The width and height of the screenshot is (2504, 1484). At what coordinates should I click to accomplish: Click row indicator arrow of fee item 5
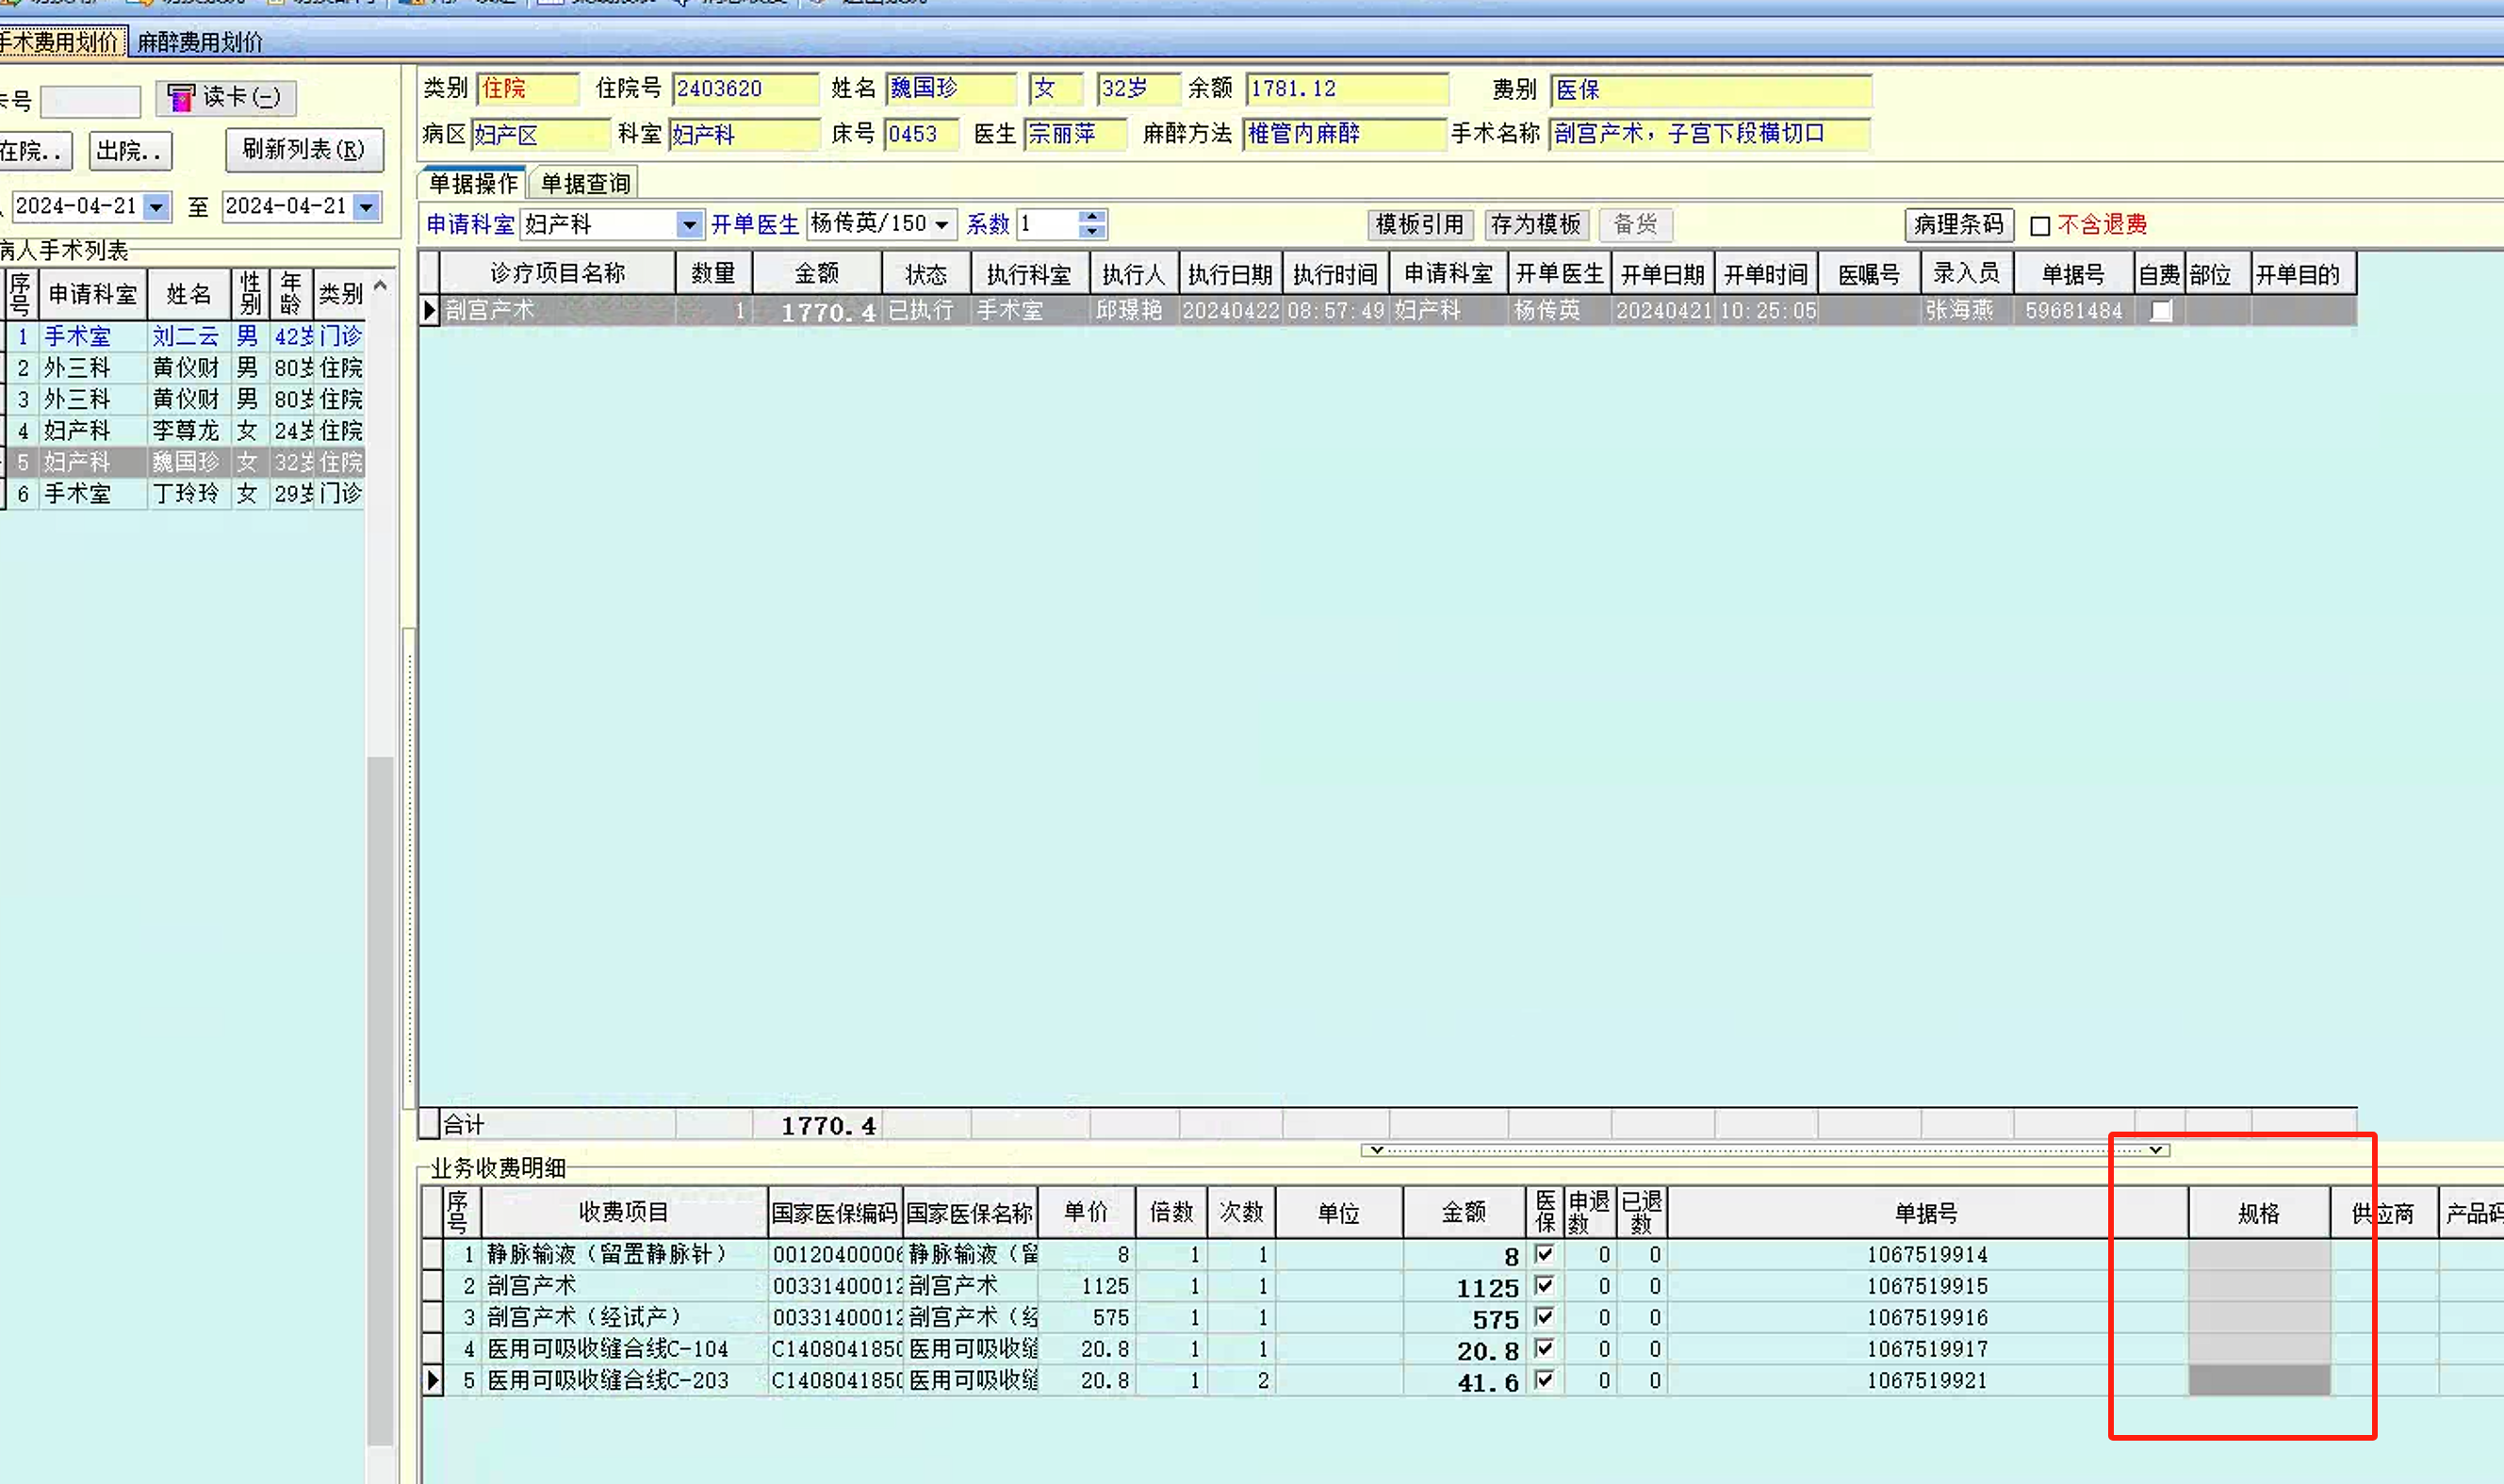coord(432,1381)
